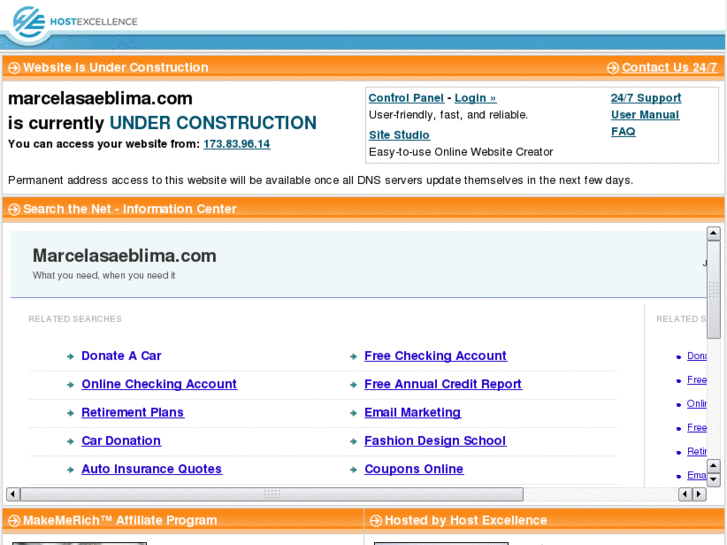This screenshot has width=727, height=545.
Task: Click the frame's vertical scrollbar thumb
Action: click(x=713, y=289)
